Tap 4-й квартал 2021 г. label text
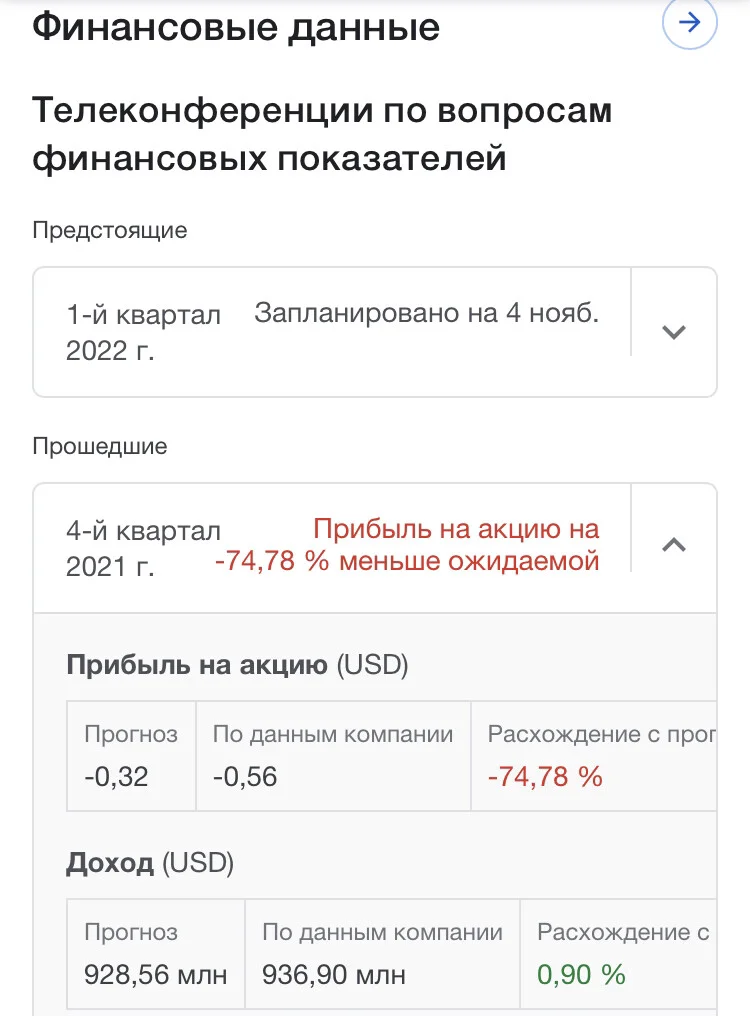The width and height of the screenshot is (750, 1016). tap(143, 548)
